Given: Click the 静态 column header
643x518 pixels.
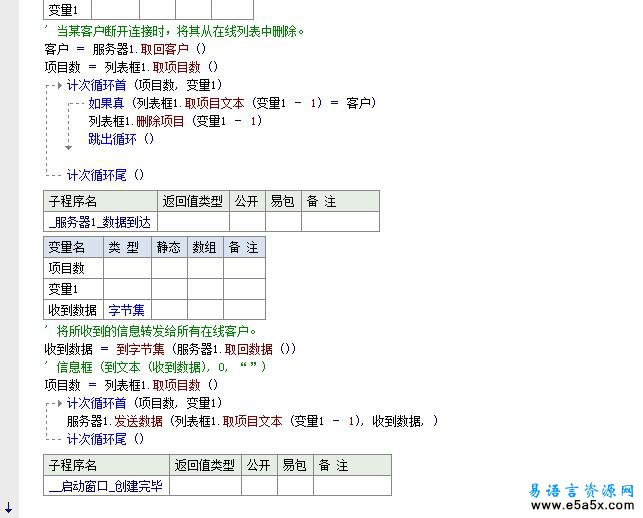Looking at the screenshot, I should tap(169, 247).
